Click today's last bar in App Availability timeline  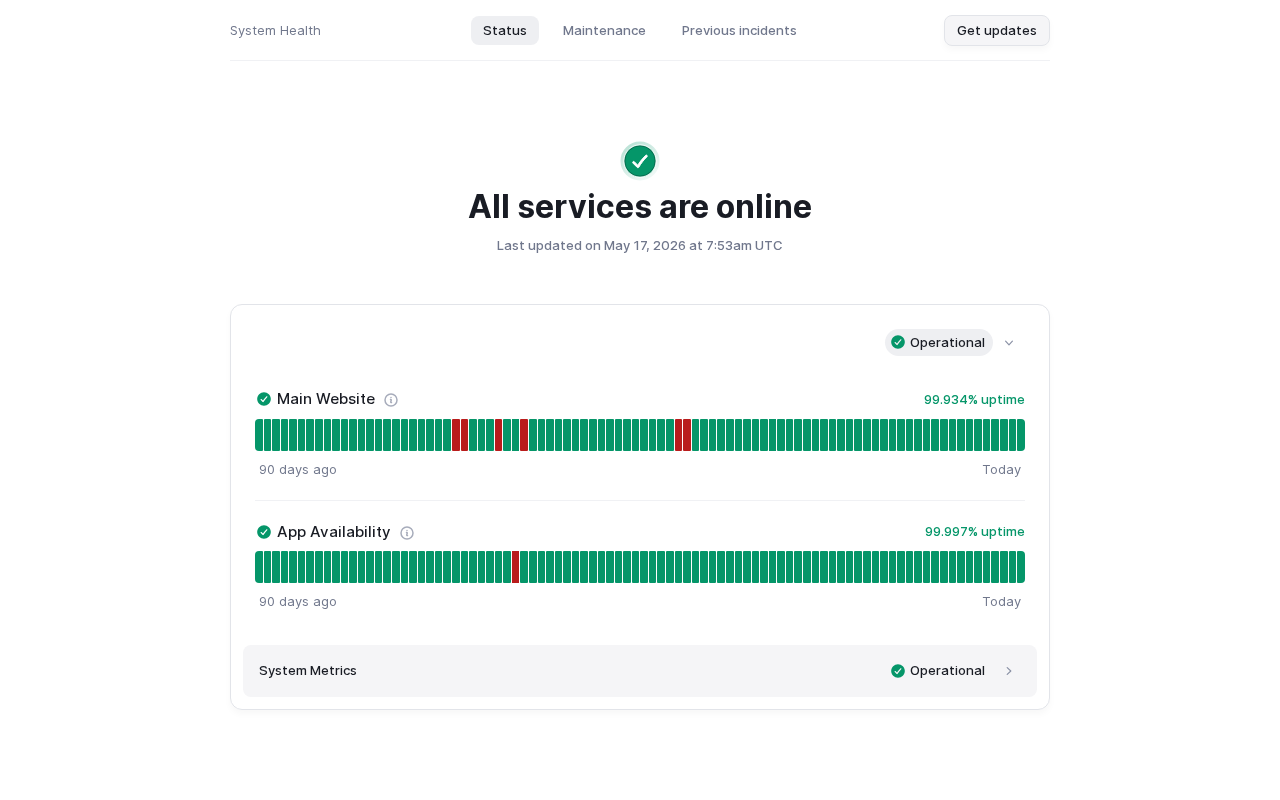coord(1021,567)
